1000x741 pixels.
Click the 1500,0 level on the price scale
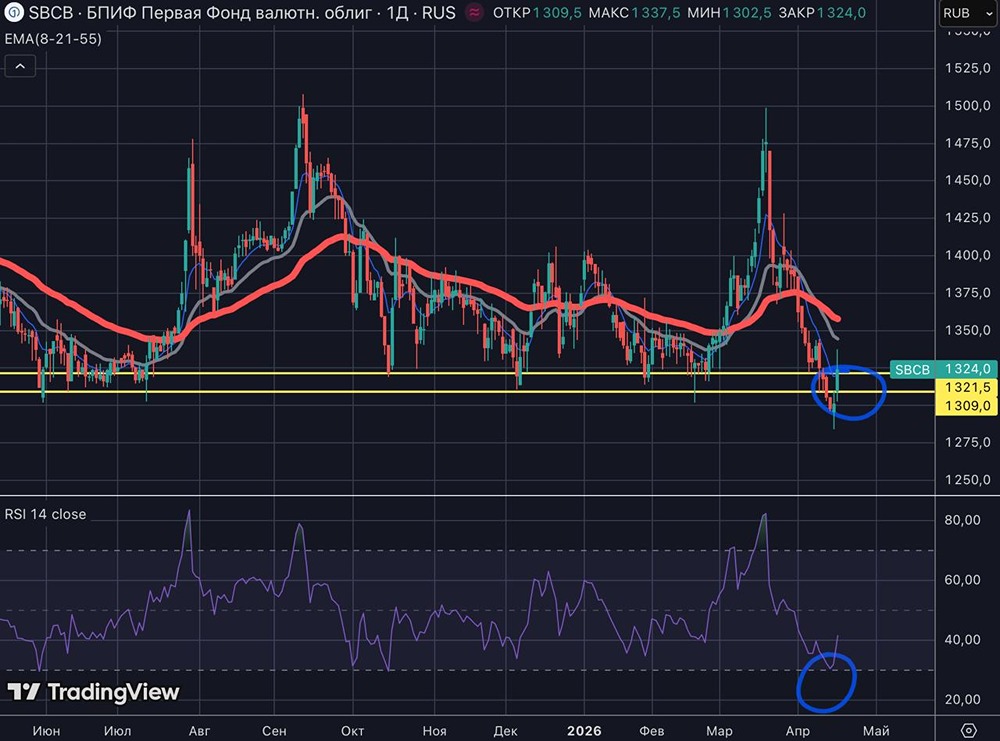967,106
